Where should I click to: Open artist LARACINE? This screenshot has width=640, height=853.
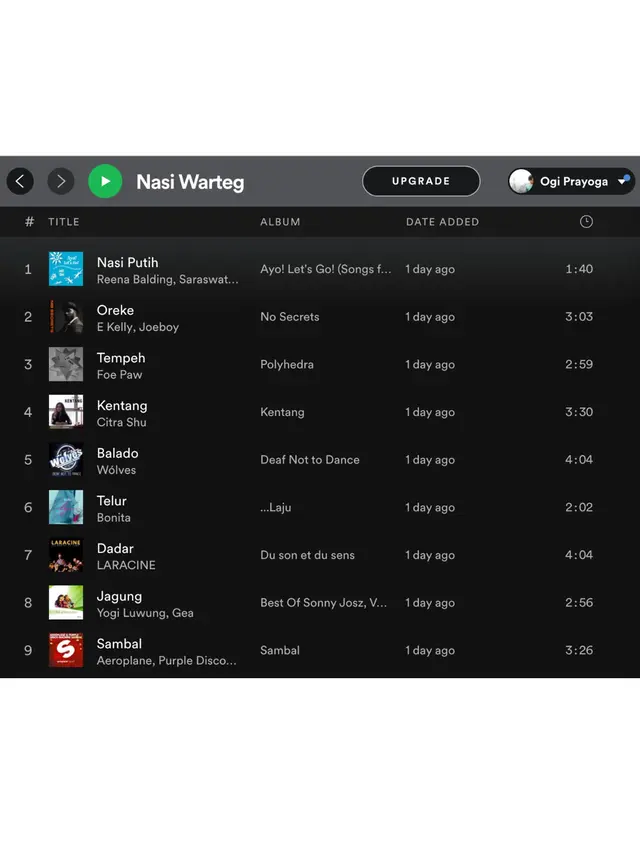(126, 565)
